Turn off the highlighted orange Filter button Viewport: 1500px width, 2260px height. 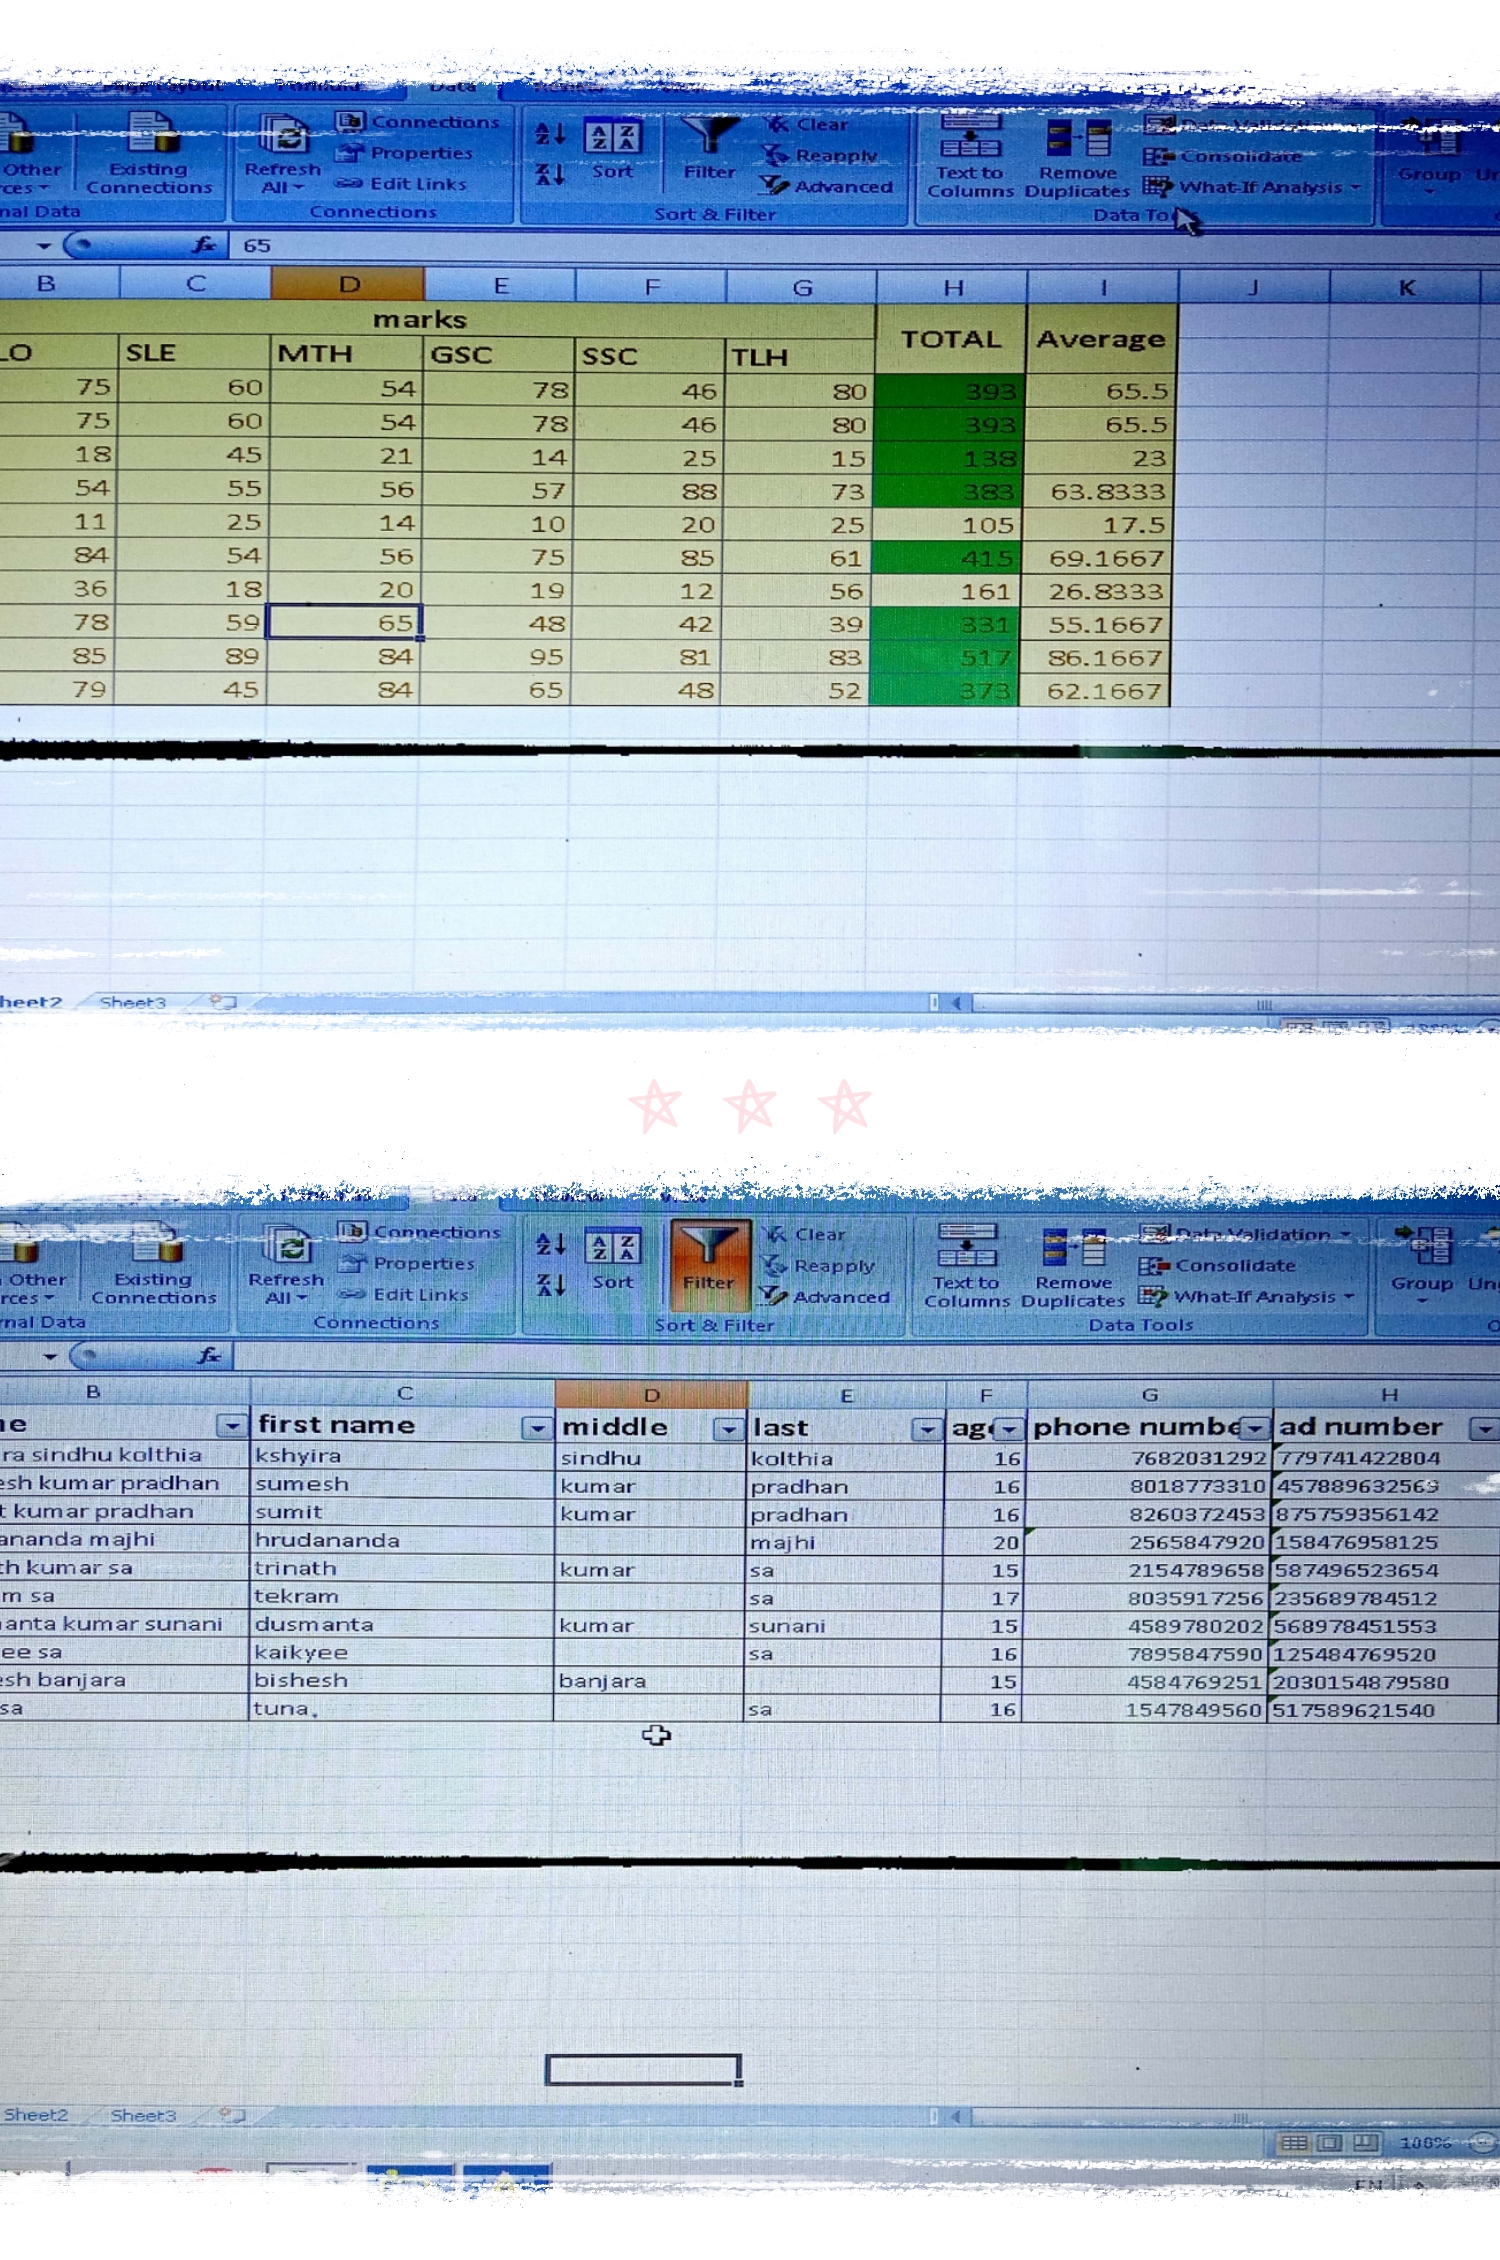click(709, 1264)
